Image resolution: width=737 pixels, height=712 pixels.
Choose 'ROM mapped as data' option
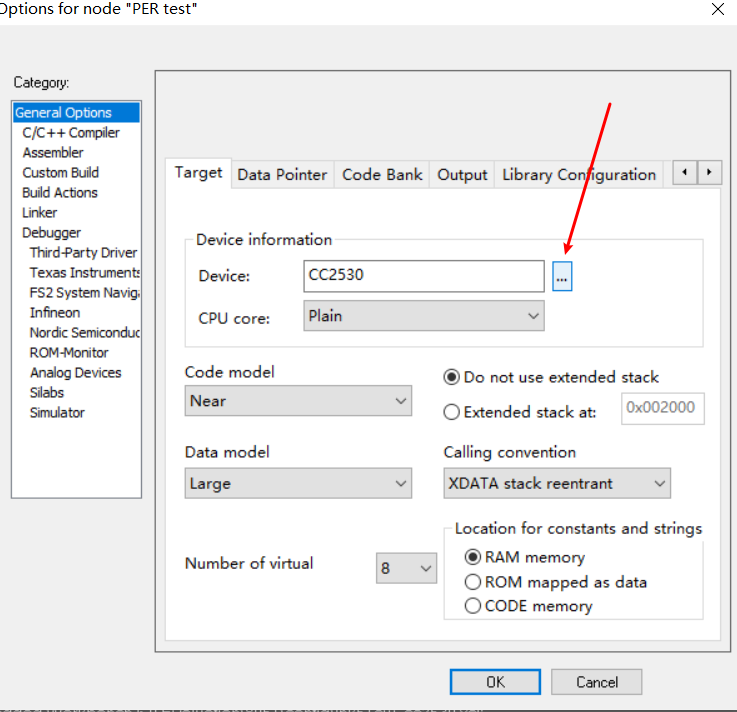[556, 582]
